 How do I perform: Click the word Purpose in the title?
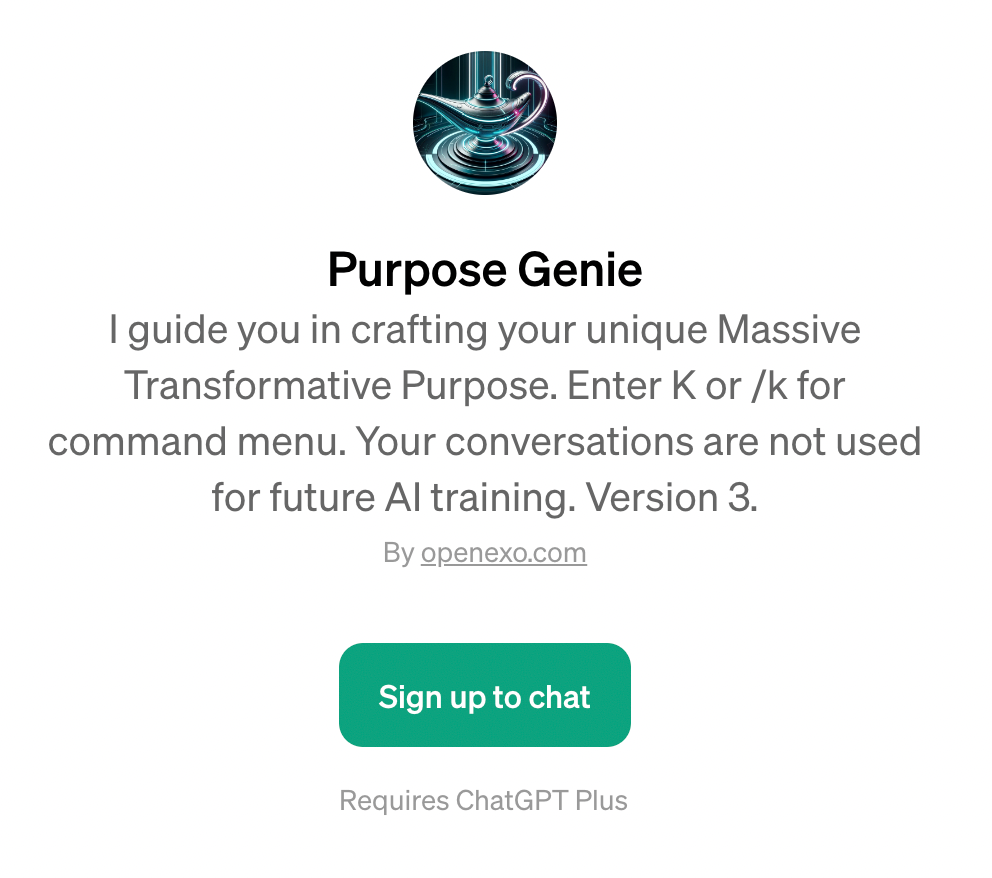tap(418, 272)
